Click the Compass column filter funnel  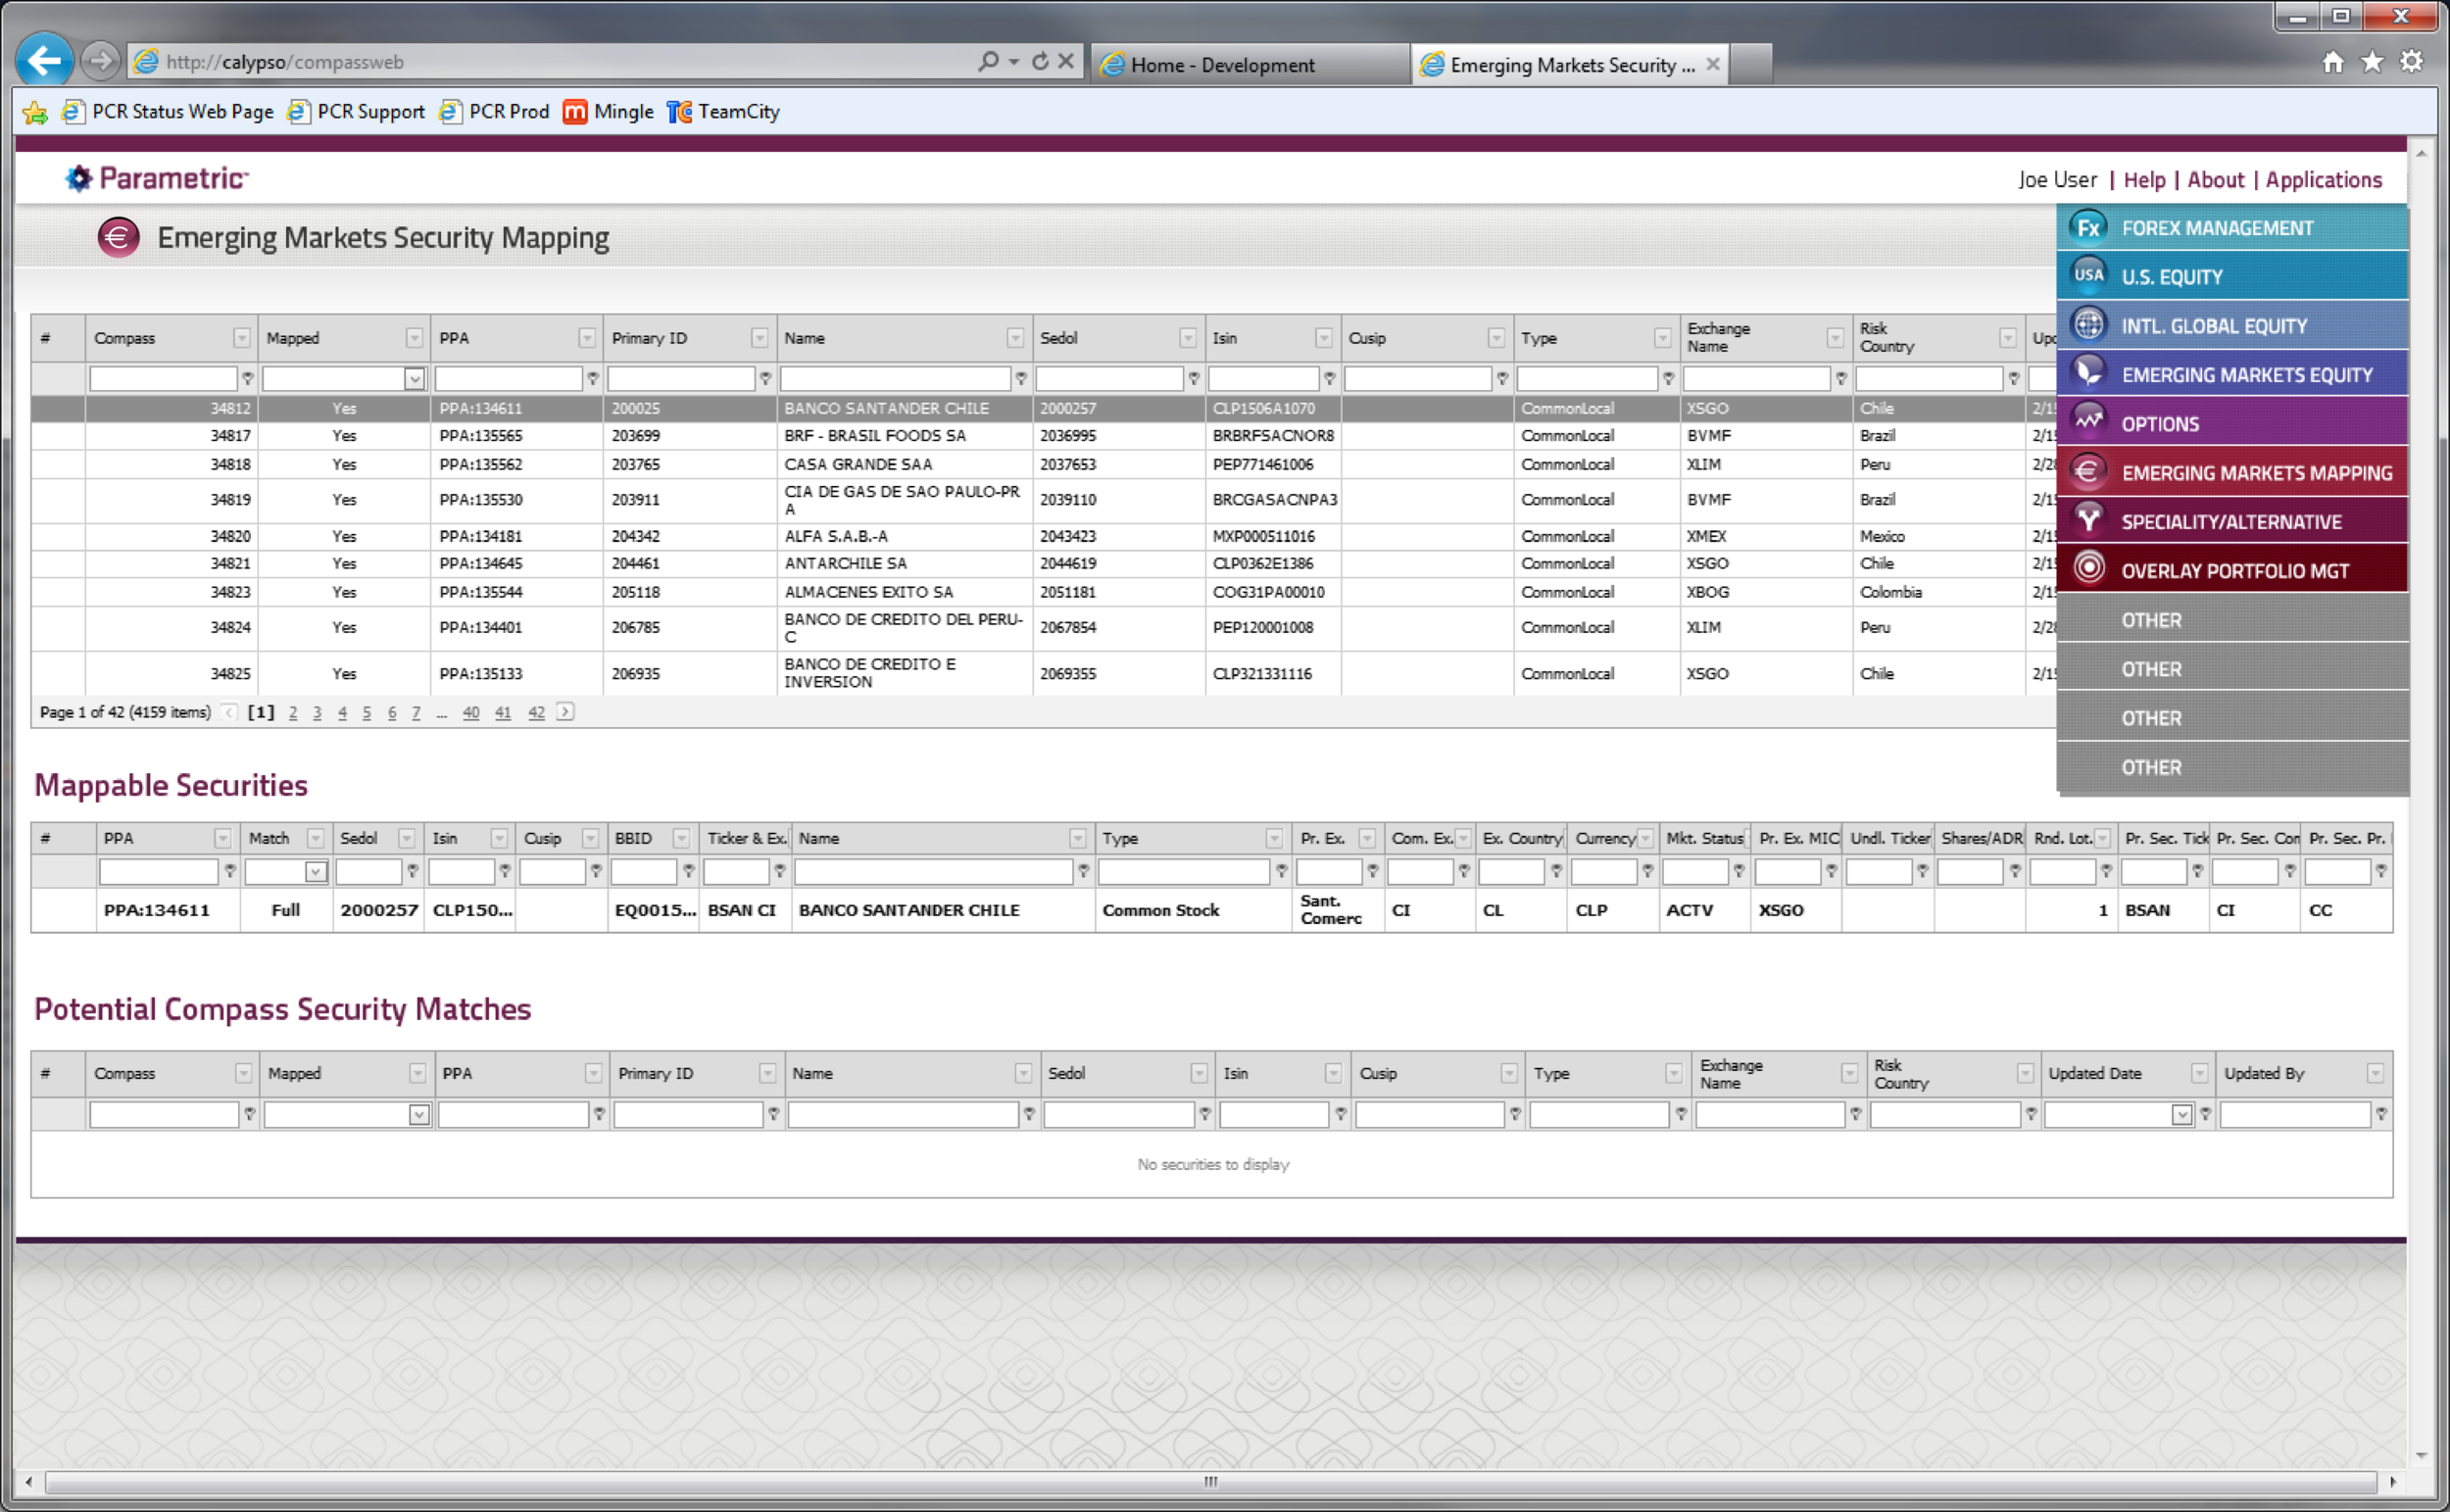pos(247,379)
